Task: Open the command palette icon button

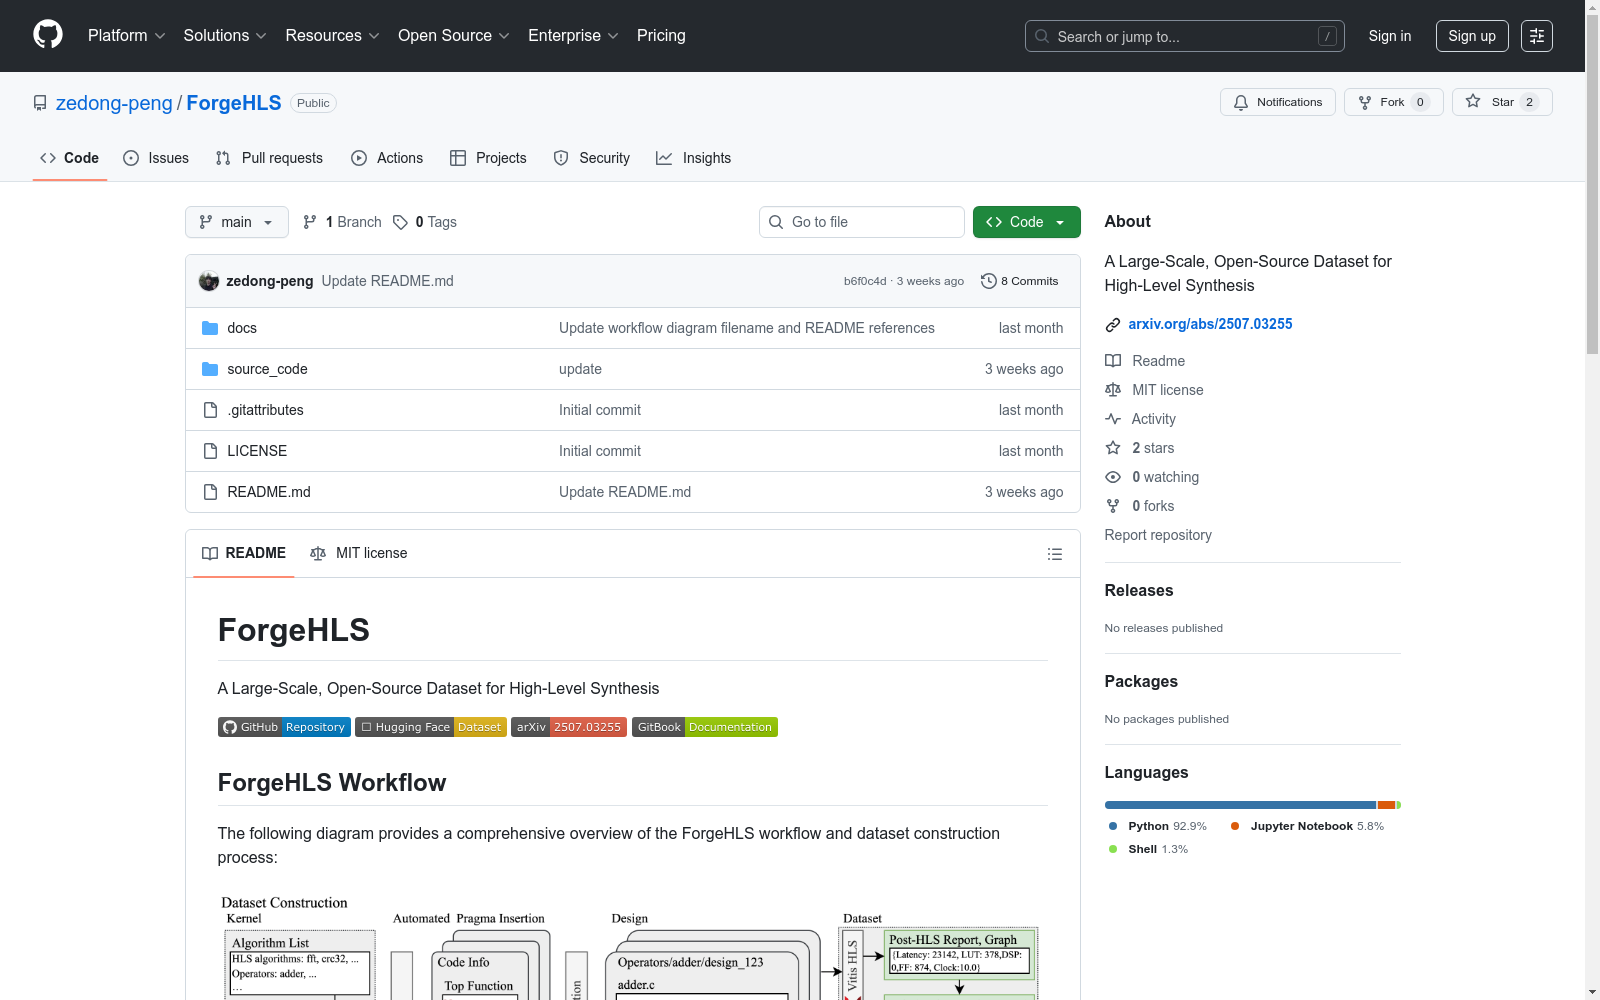Action: click(1537, 36)
